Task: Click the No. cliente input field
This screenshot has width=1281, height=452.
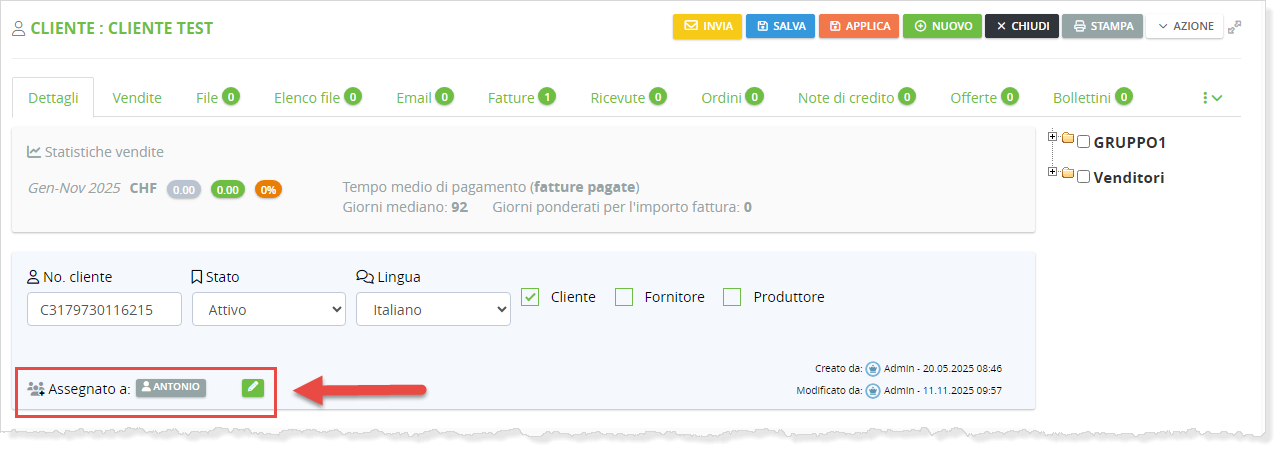Action: pos(104,310)
